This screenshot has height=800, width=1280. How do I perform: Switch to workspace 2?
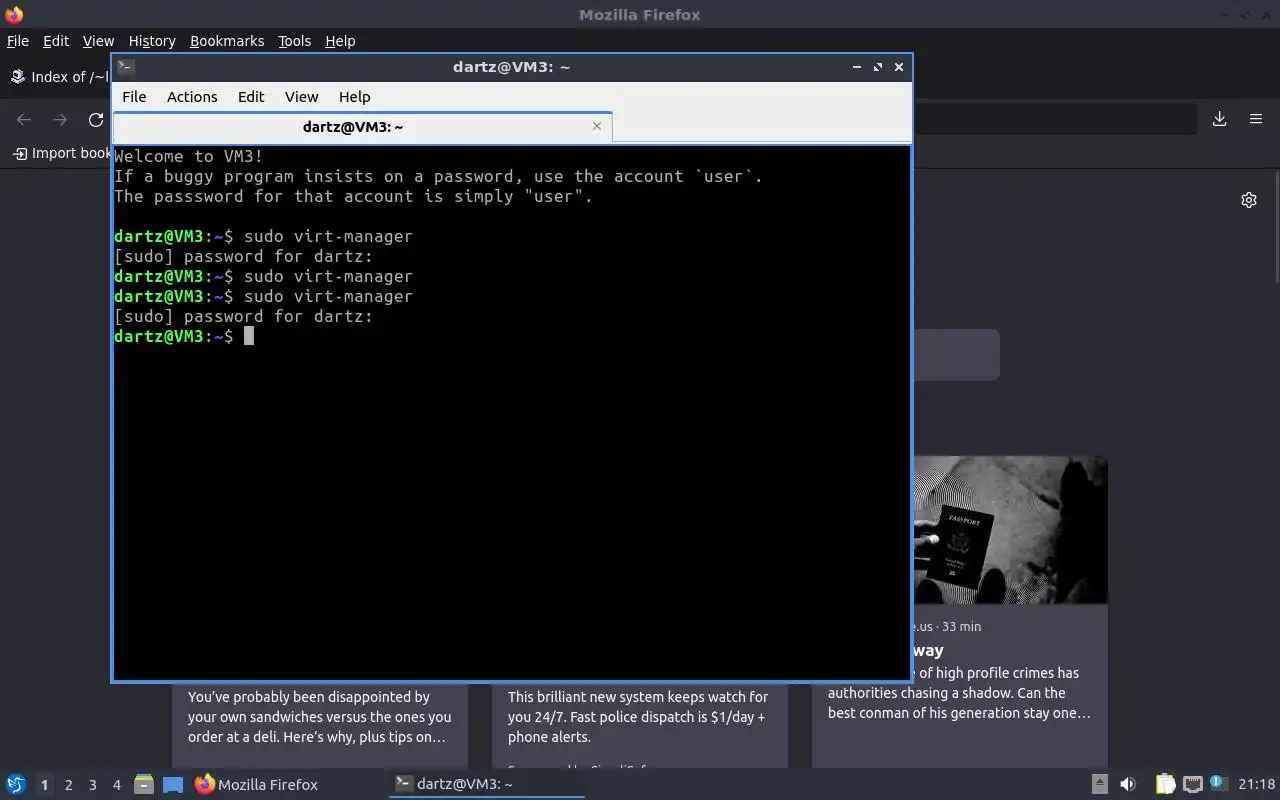click(x=68, y=785)
